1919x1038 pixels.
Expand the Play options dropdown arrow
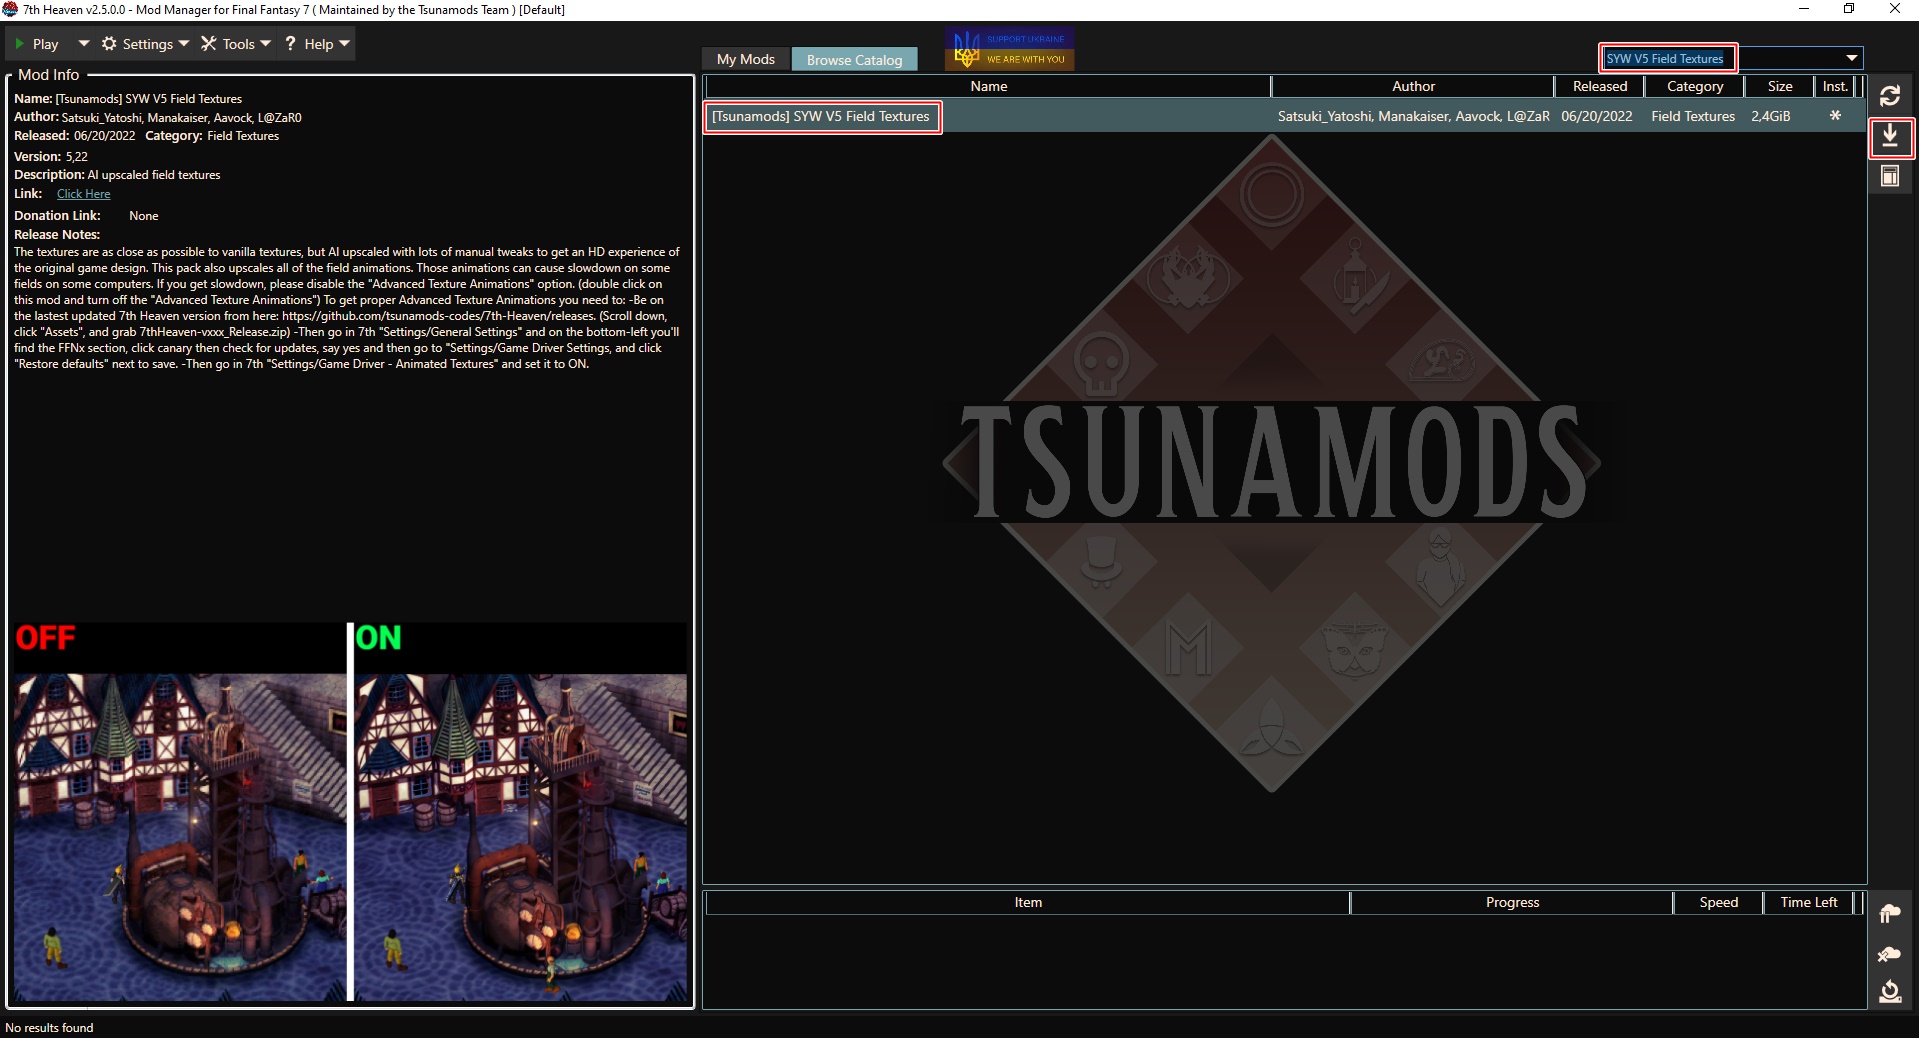click(84, 44)
